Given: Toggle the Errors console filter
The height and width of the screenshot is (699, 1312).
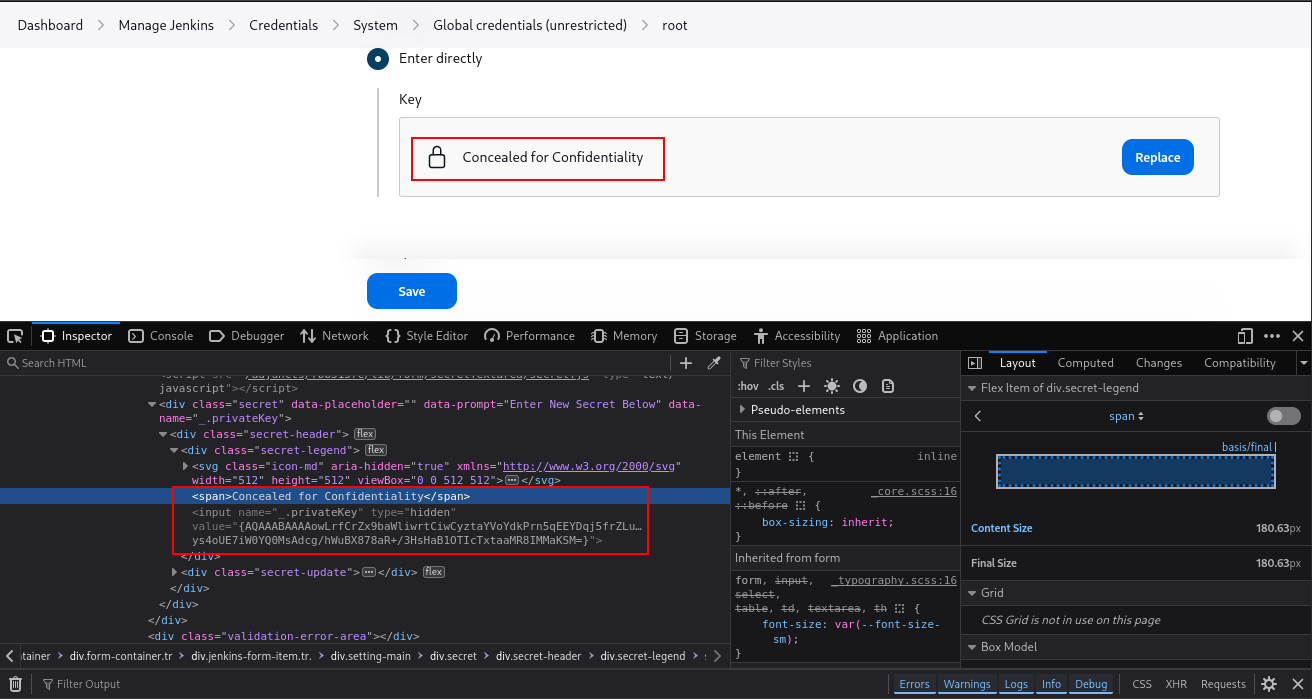Looking at the screenshot, I should tap(914, 684).
